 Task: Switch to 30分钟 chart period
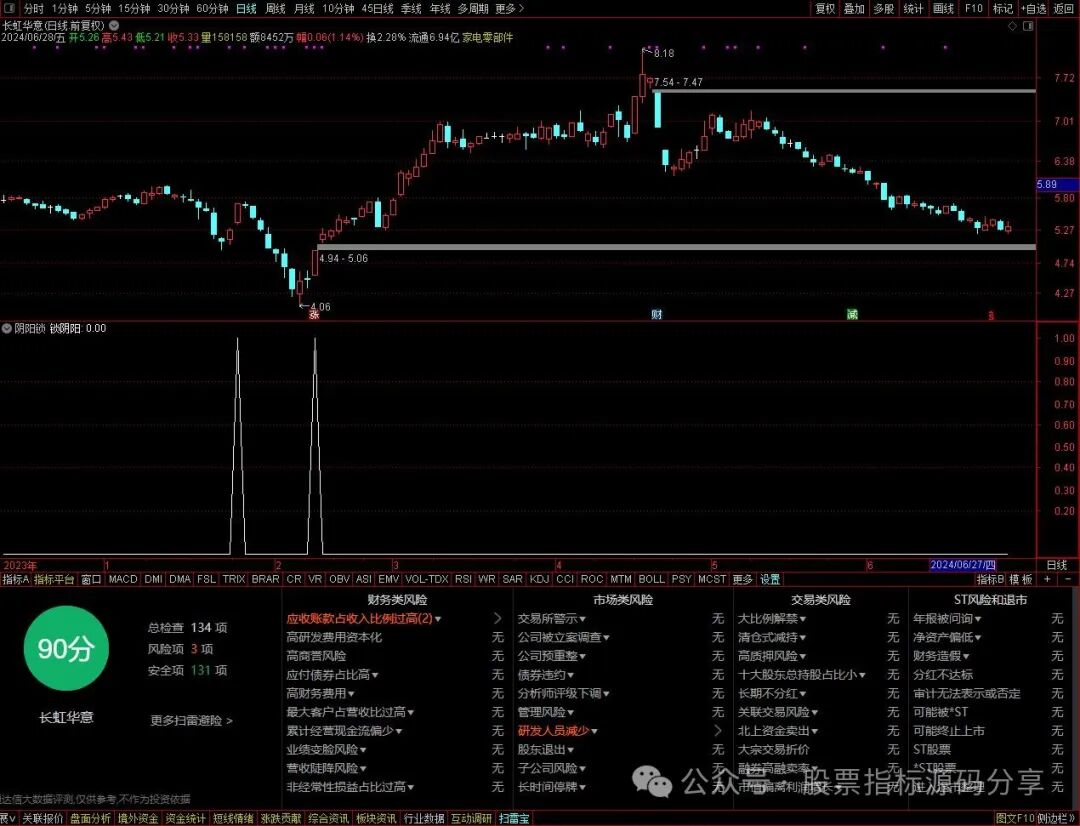pyautogui.click(x=173, y=8)
